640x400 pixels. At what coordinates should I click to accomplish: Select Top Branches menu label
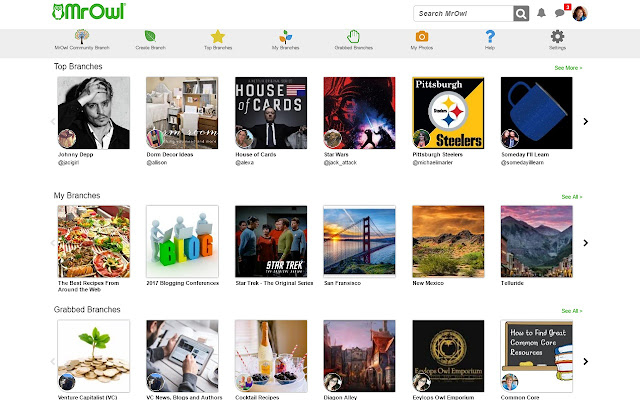pyautogui.click(x=218, y=48)
